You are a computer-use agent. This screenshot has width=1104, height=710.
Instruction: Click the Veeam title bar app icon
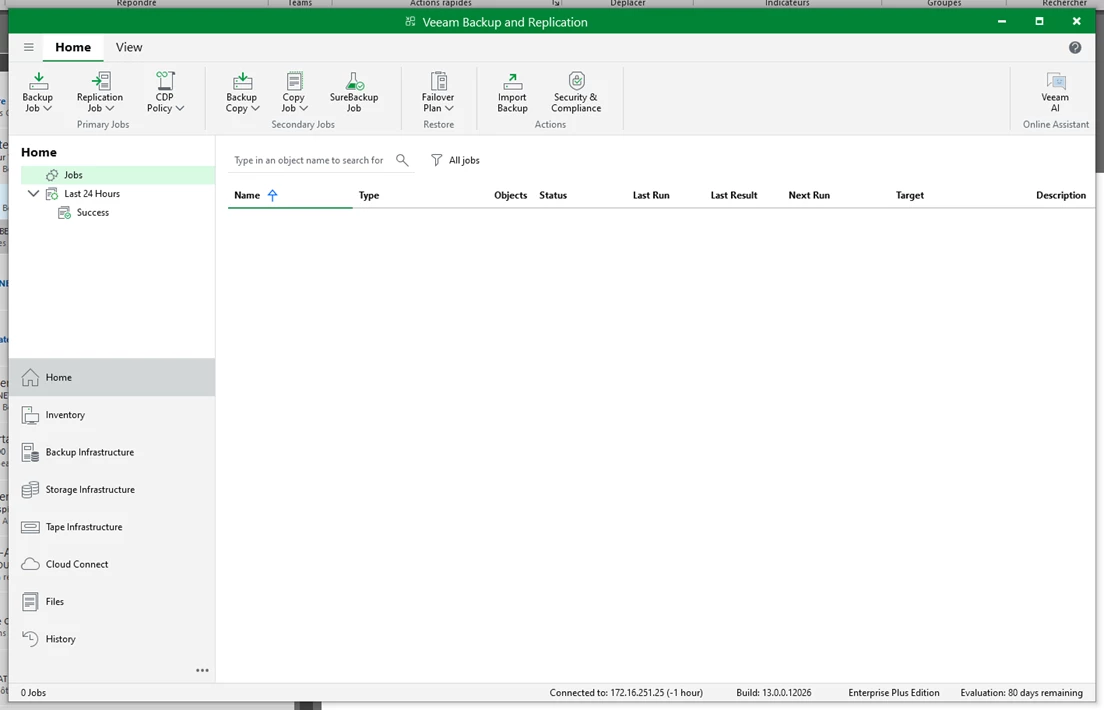coord(410,22)
